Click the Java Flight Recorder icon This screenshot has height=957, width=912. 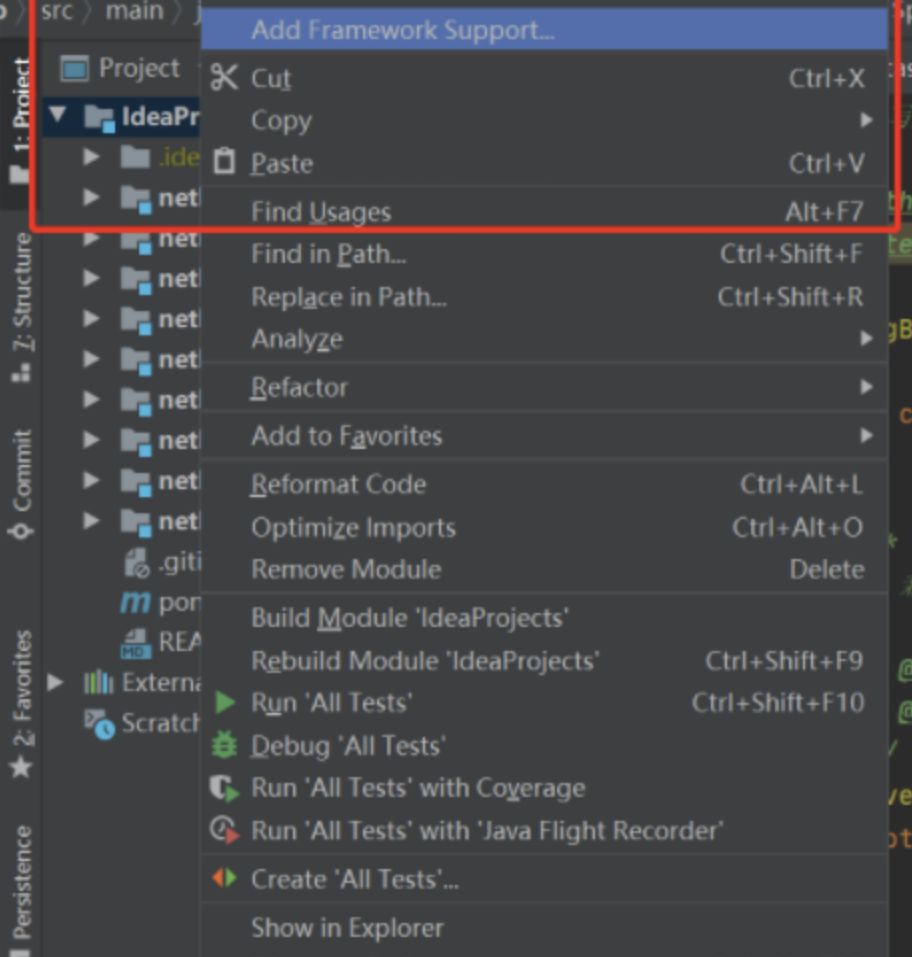(x=225, y=831)
